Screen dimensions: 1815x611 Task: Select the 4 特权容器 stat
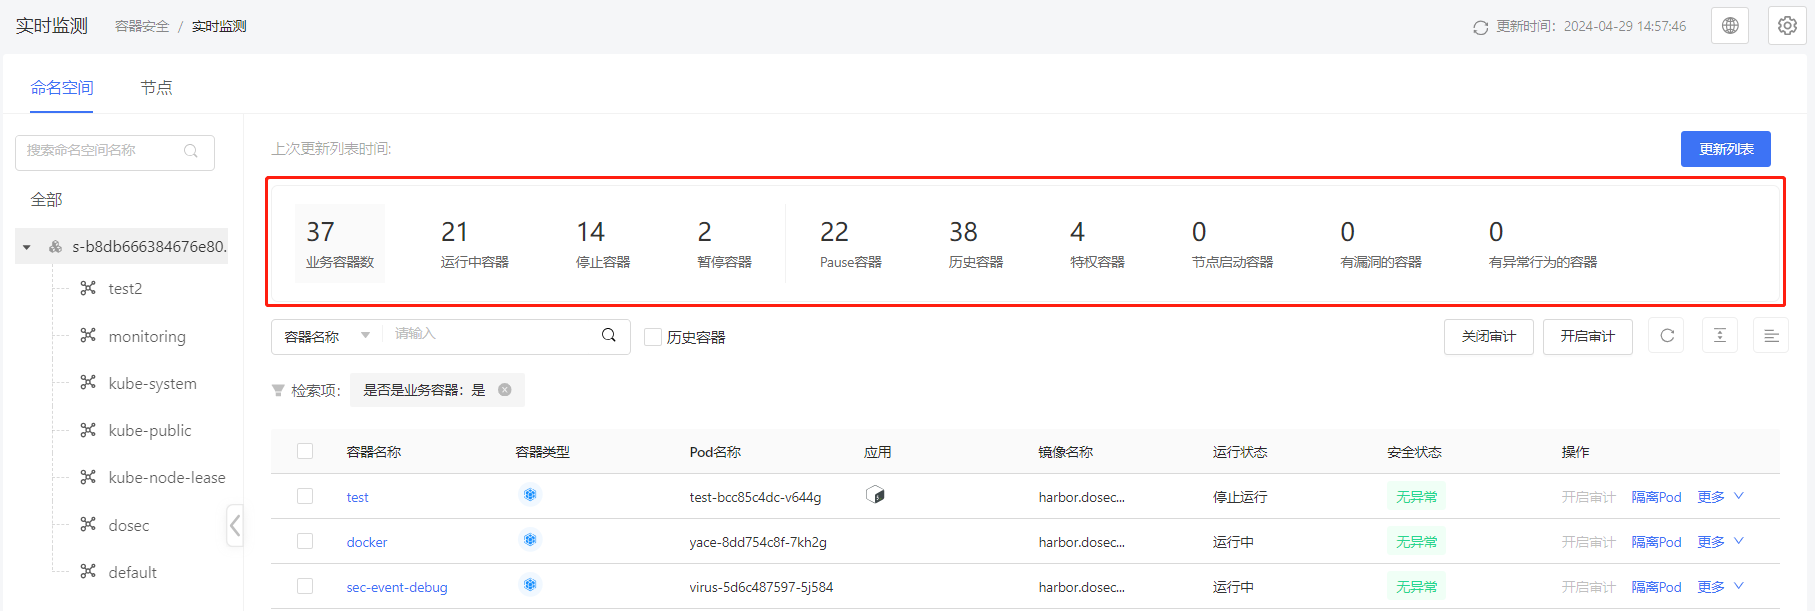1097,244
